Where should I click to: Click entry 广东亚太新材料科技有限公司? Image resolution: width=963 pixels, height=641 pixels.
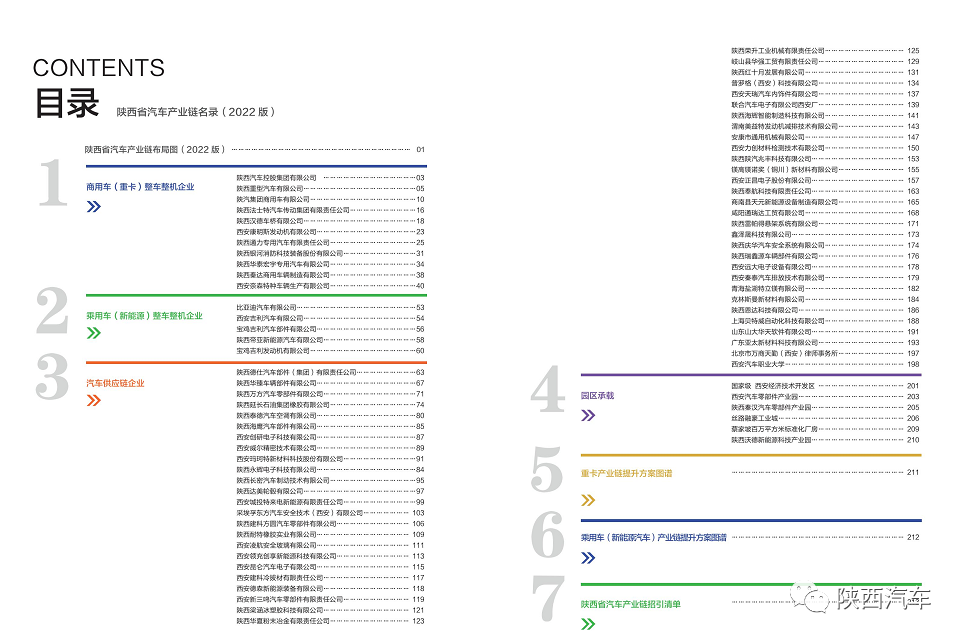point(774,343)
